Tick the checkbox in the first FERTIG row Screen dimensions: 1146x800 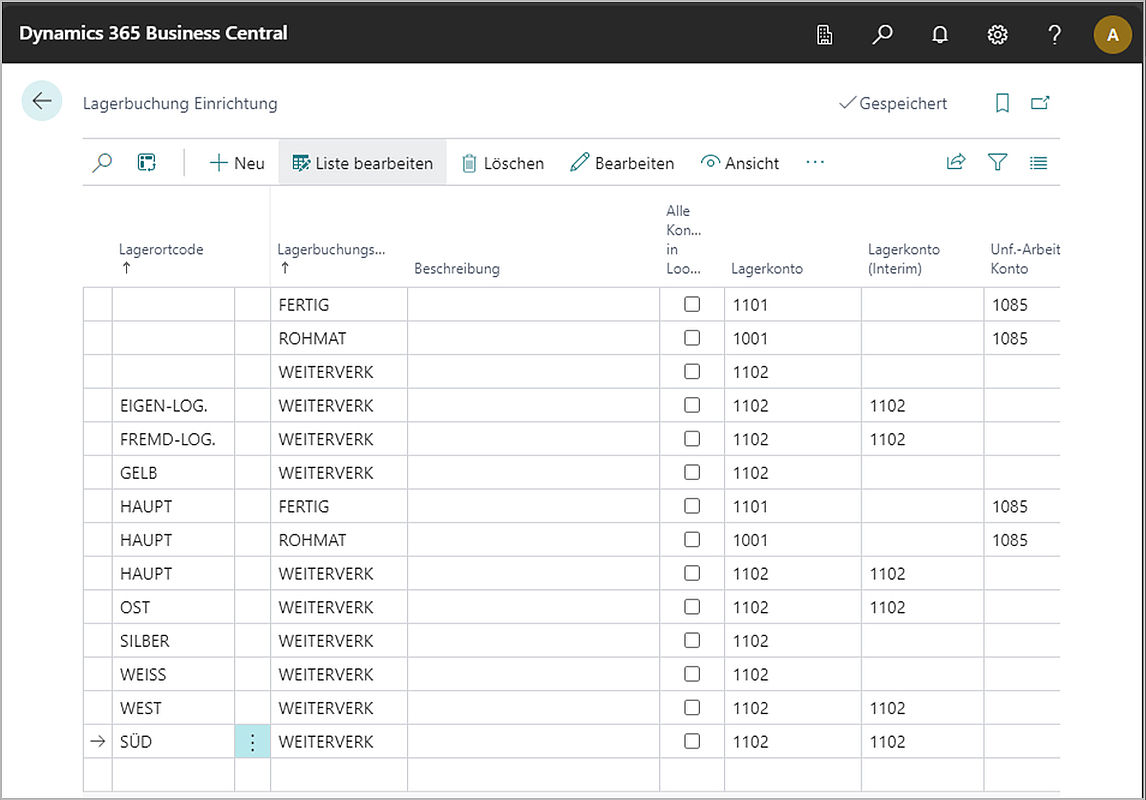coord(691,304)
